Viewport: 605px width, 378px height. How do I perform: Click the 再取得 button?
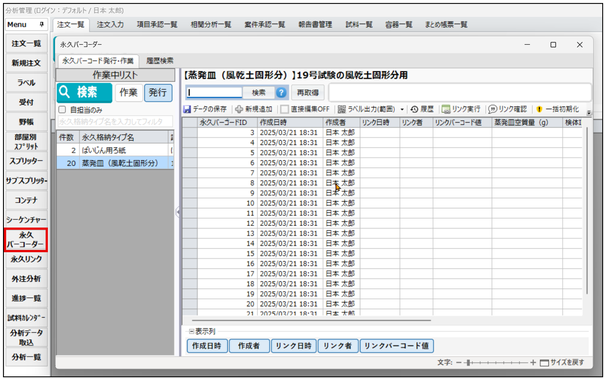tap(308, 93)
